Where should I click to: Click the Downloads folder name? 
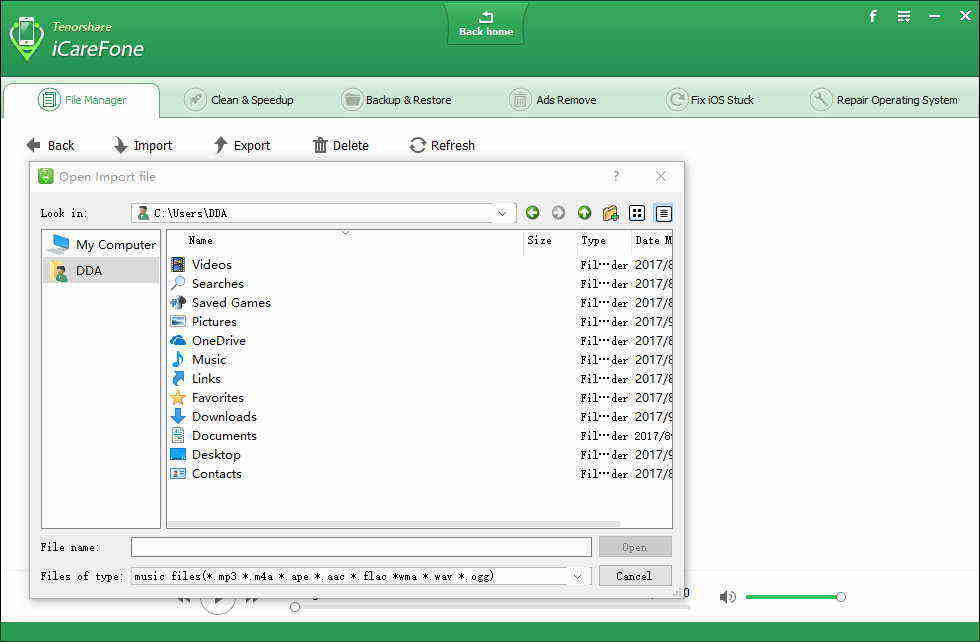(224, 416)
